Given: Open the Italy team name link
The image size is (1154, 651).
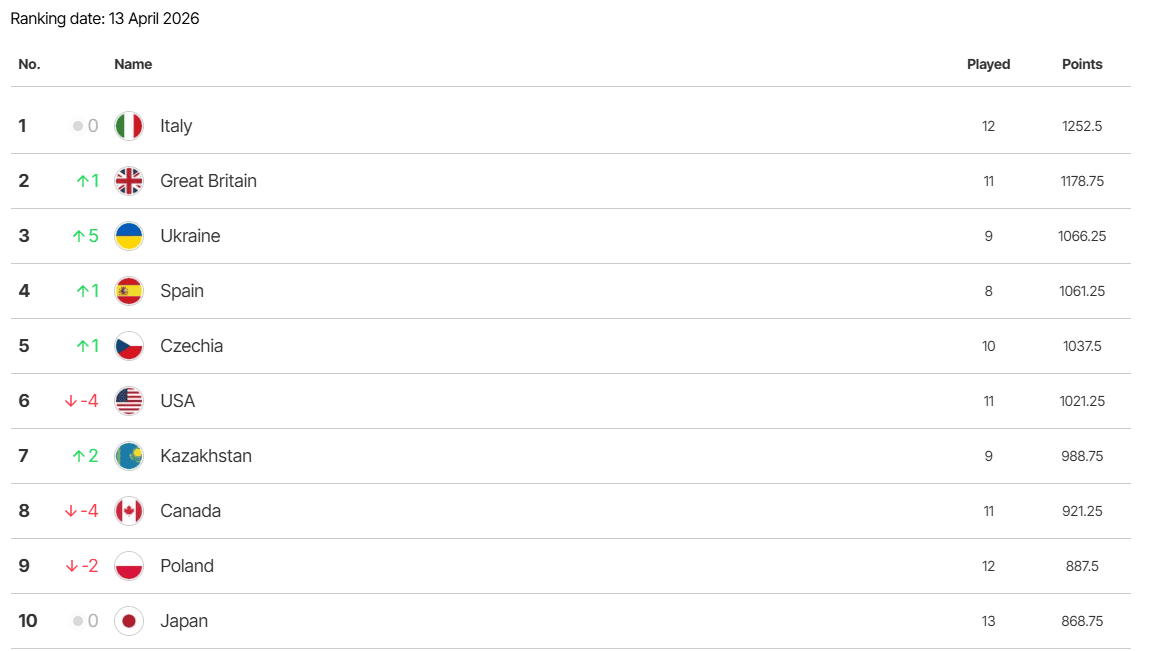Looking at the screenshot, I should [176, 126].
